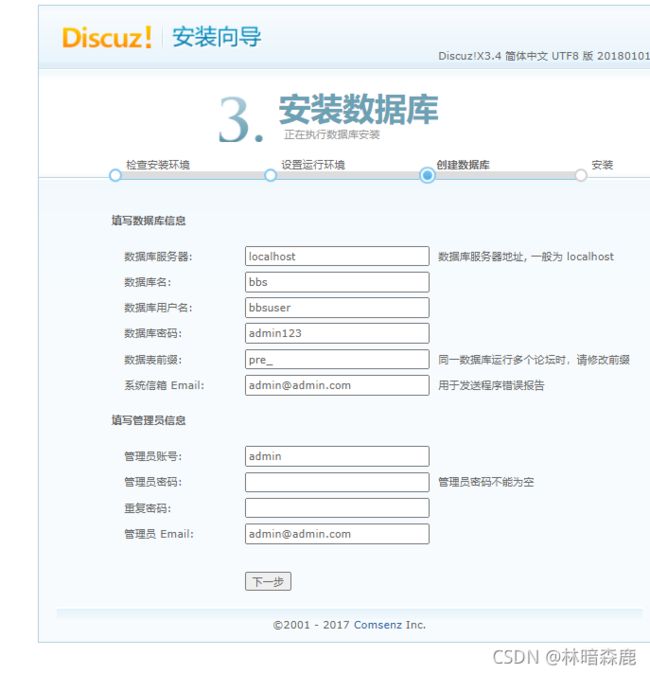Click the 管理员账号 label
The width and height of the screenshot is (650, 674).
153,456
